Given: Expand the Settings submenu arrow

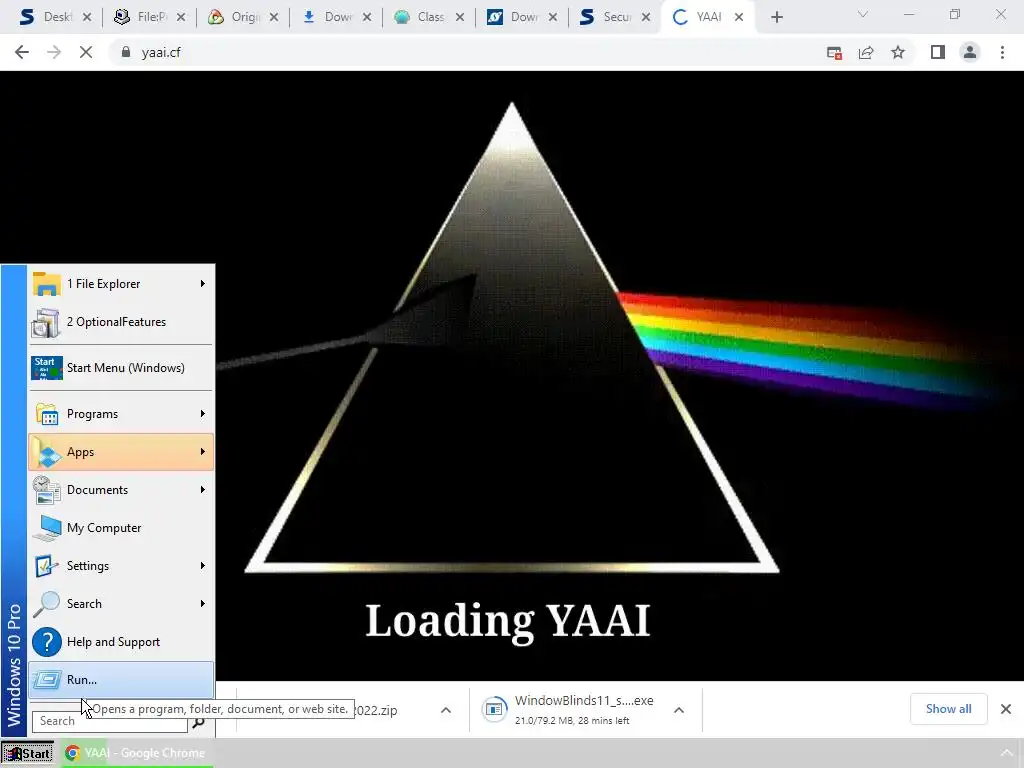Looking at the screenshot, I should point(203,566).
